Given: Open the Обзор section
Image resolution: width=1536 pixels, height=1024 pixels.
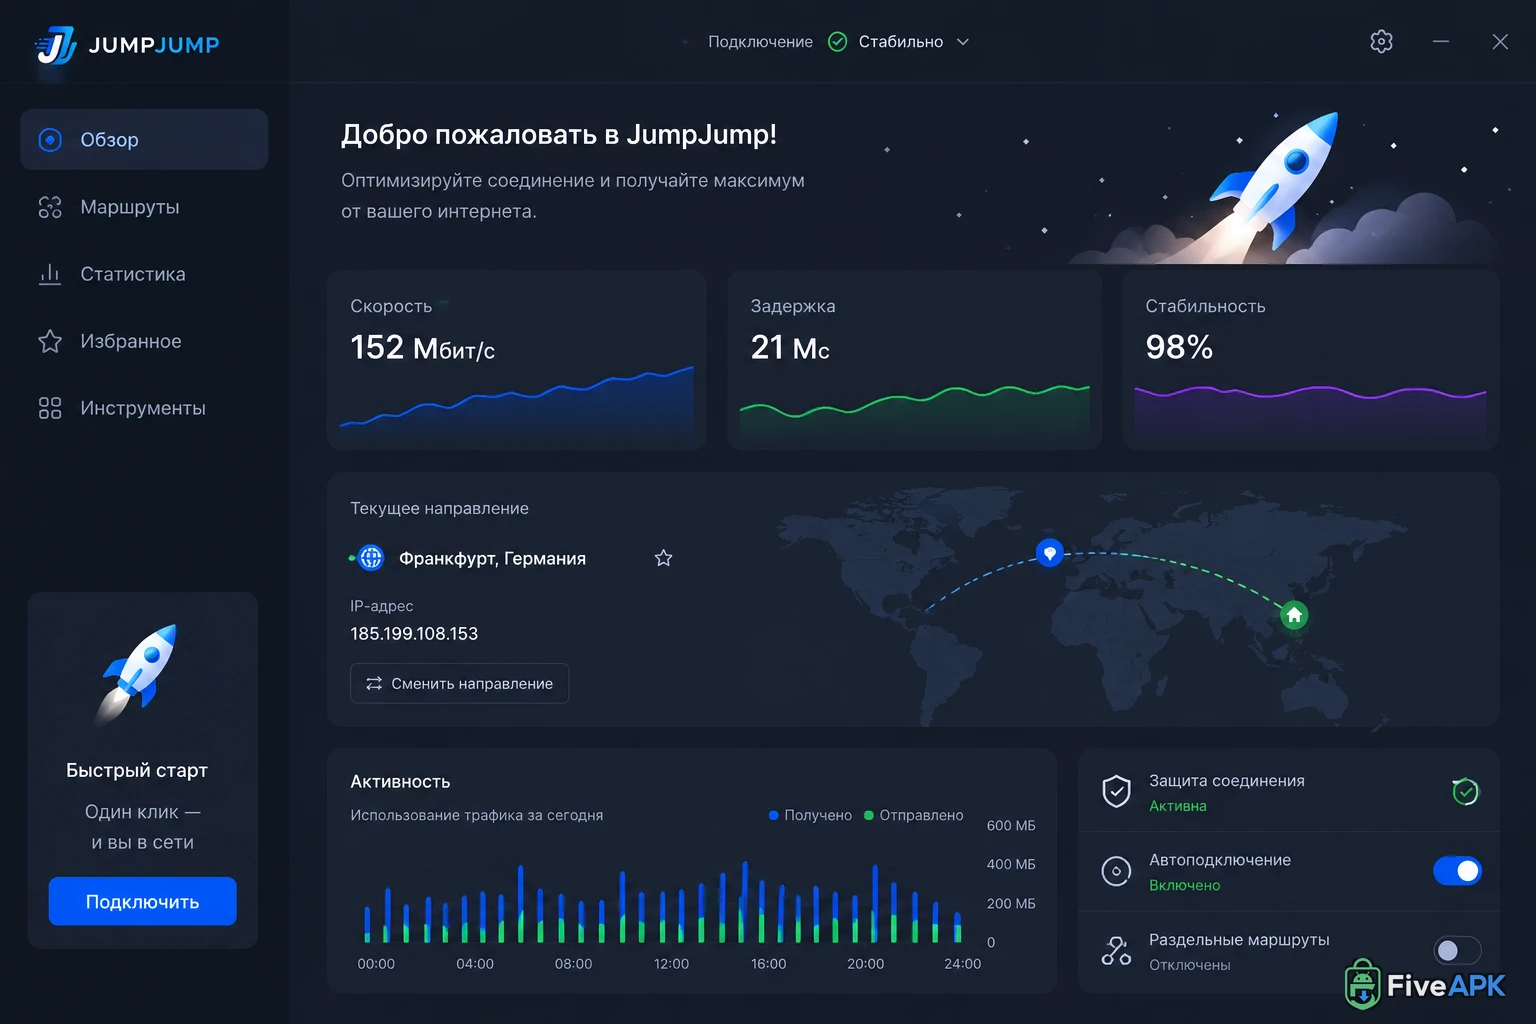Looking at the screenshot, I should coord(144,139).
